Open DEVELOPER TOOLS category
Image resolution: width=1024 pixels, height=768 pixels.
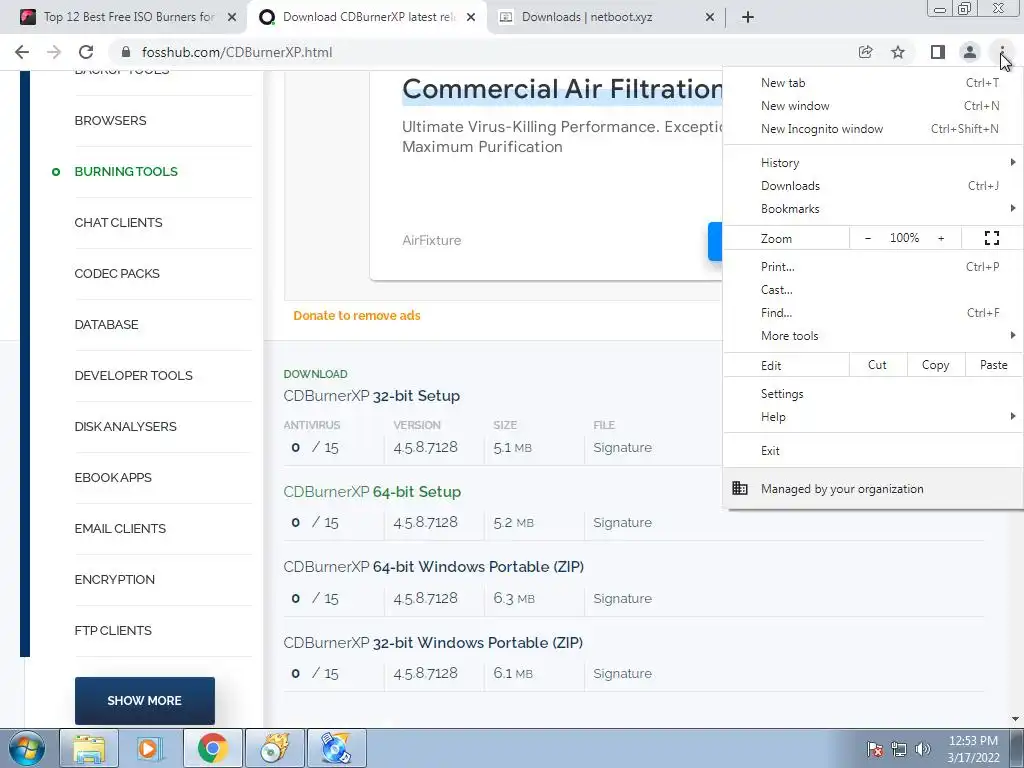133,376
